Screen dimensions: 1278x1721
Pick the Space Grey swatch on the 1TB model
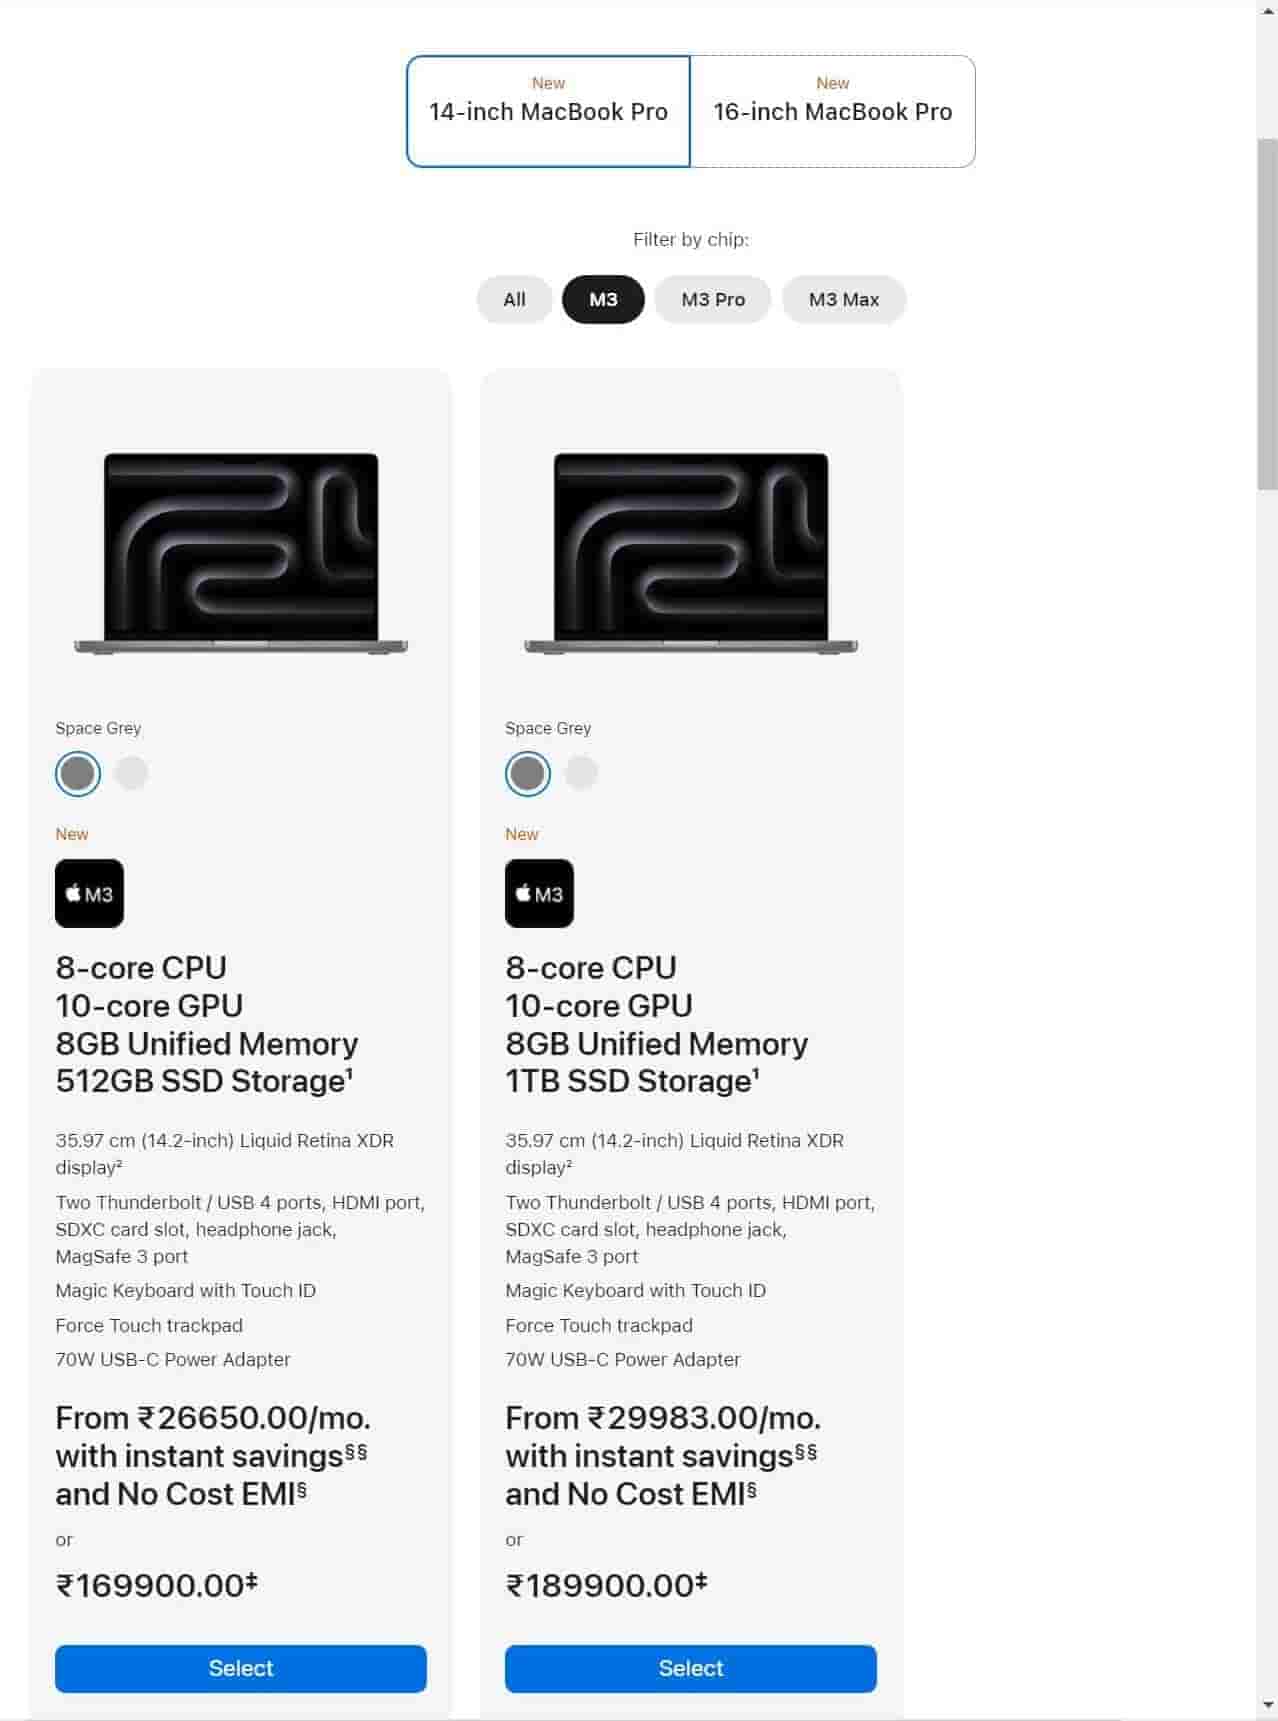pyautogui.click(x=528, y=773)
